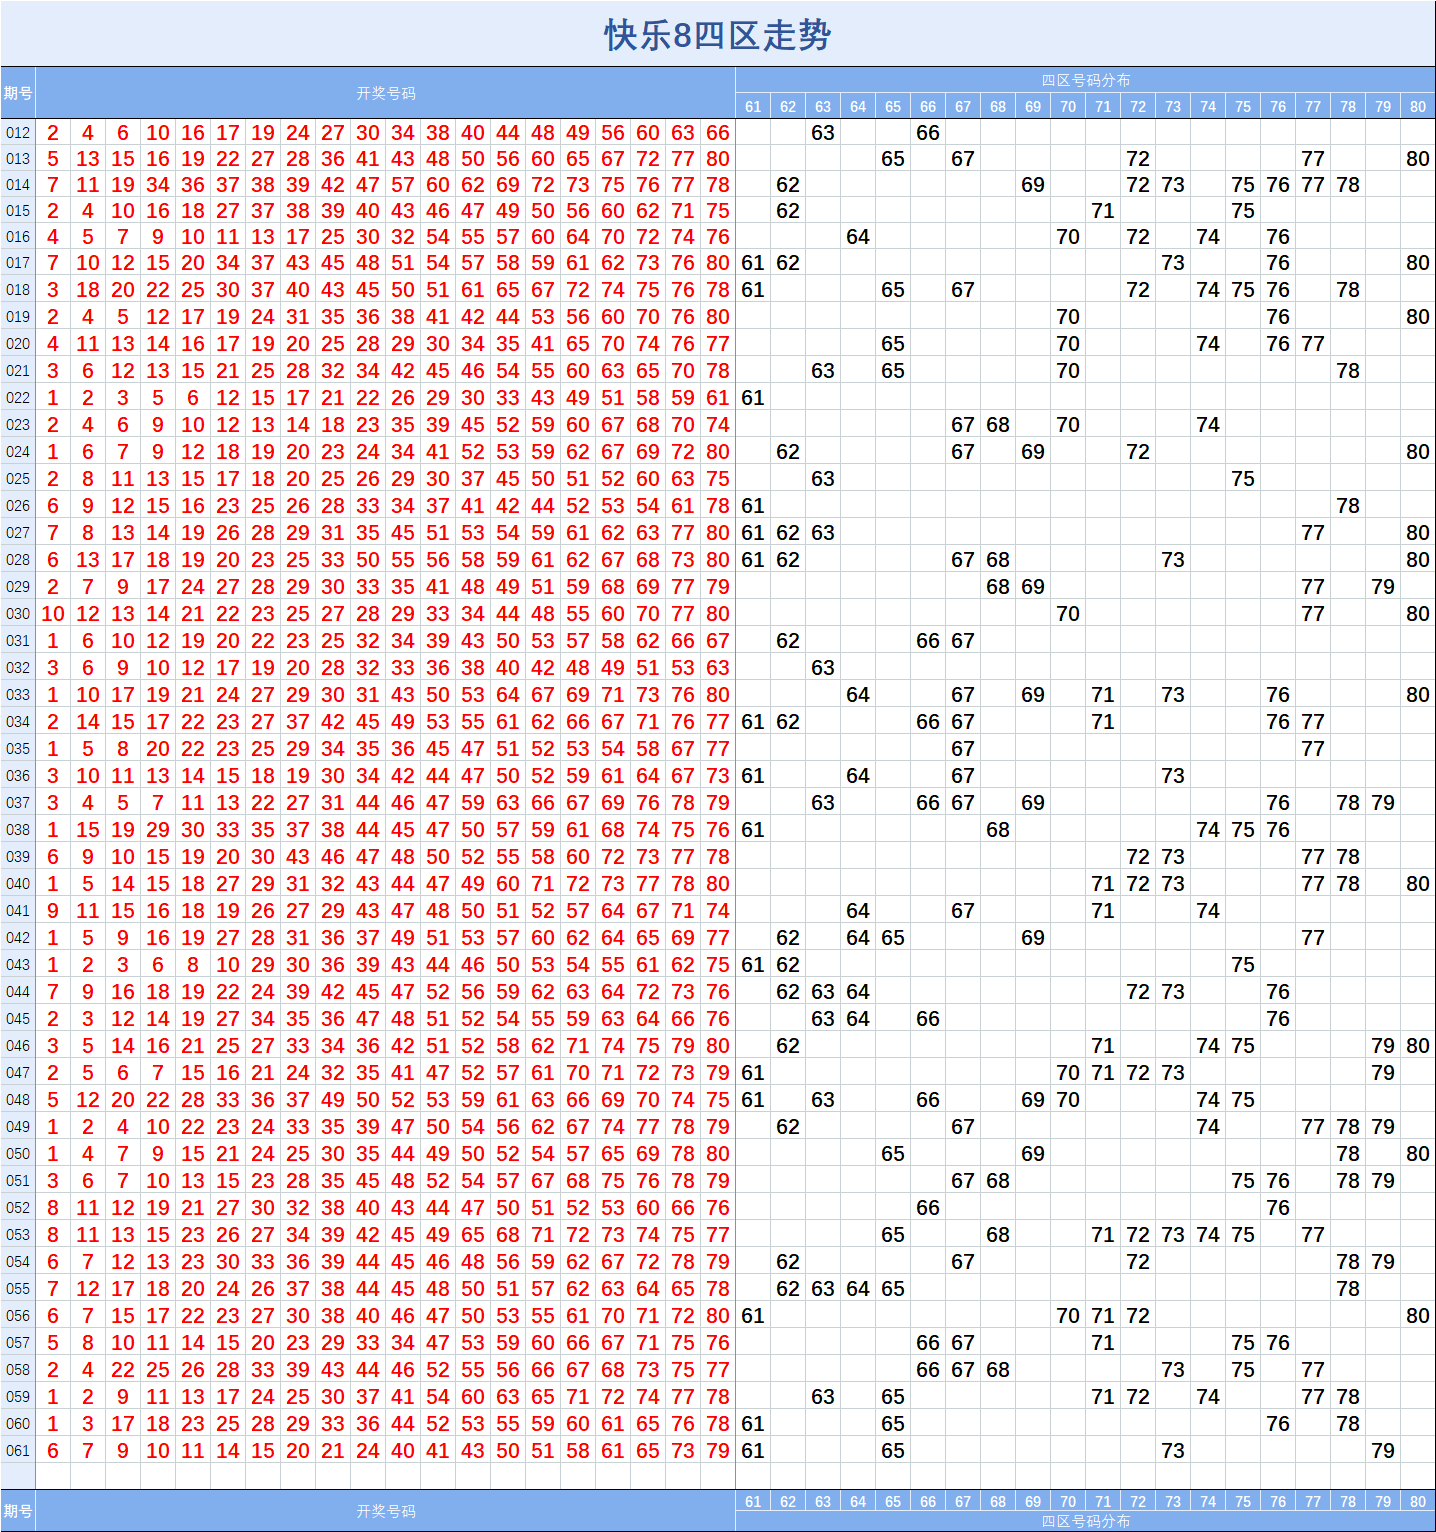Screen dimensions: 1436x1532
Task: Click black 79 in distribution area of row 029
Action: pyautogui.click(x=1383, y=587)
